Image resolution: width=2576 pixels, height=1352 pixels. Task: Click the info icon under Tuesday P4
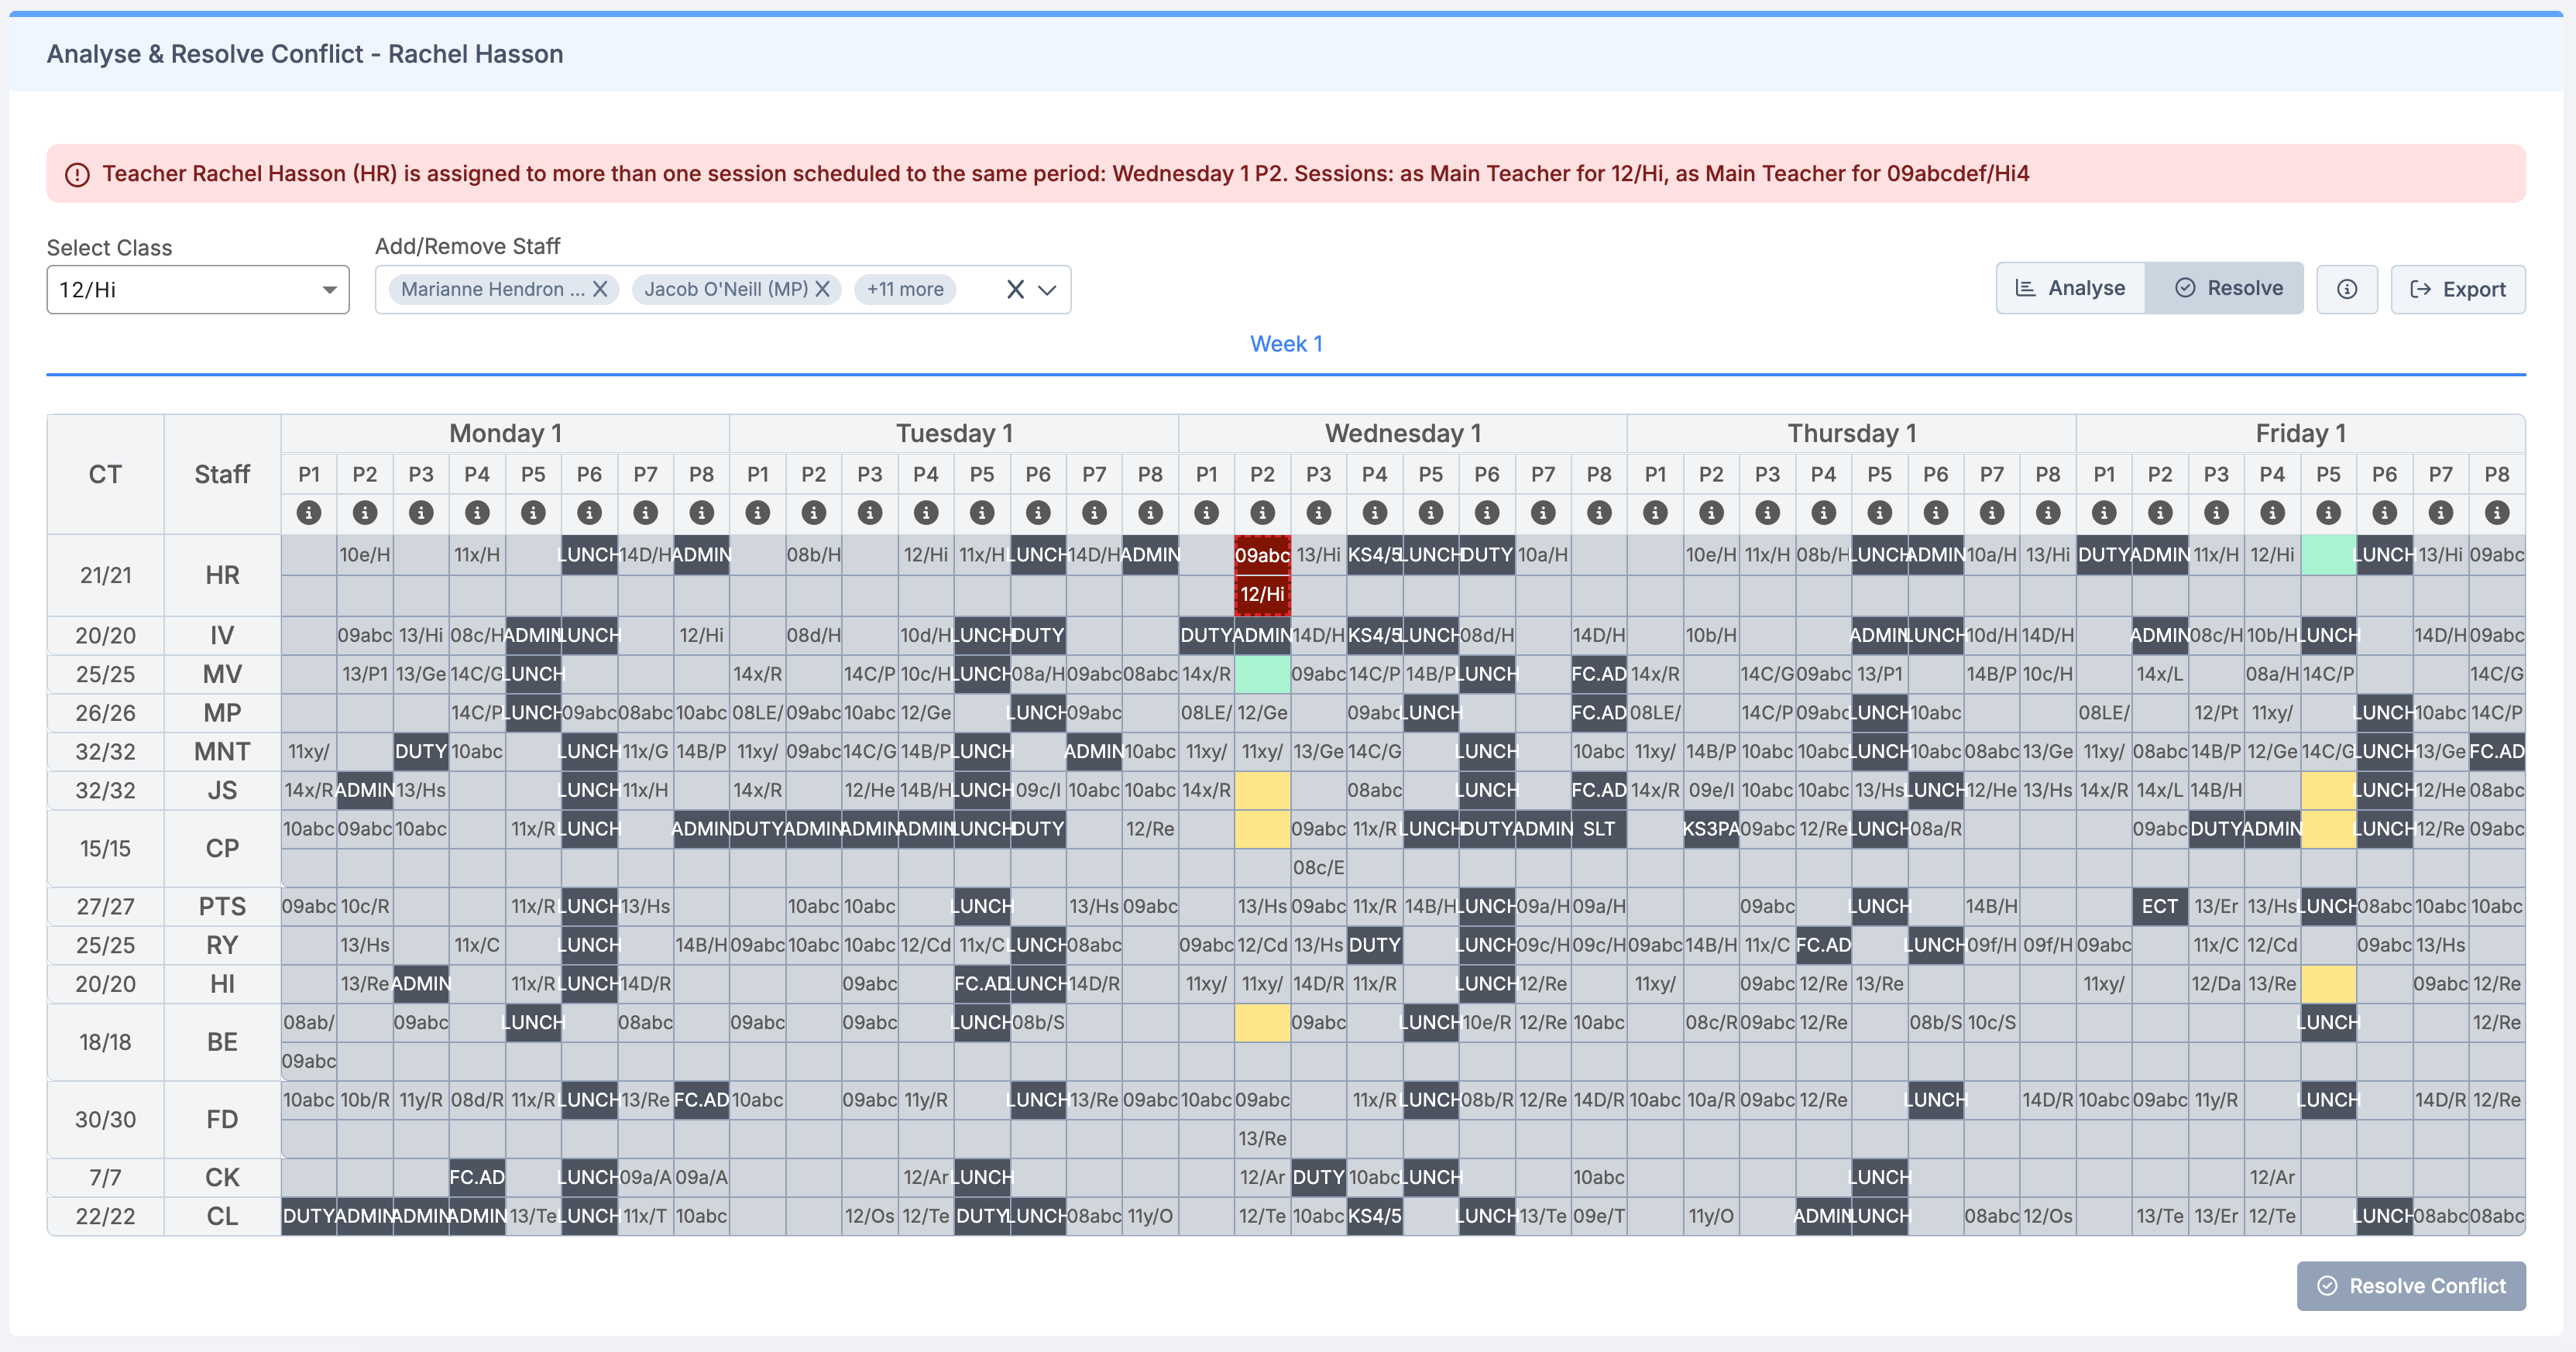[926, 513]
